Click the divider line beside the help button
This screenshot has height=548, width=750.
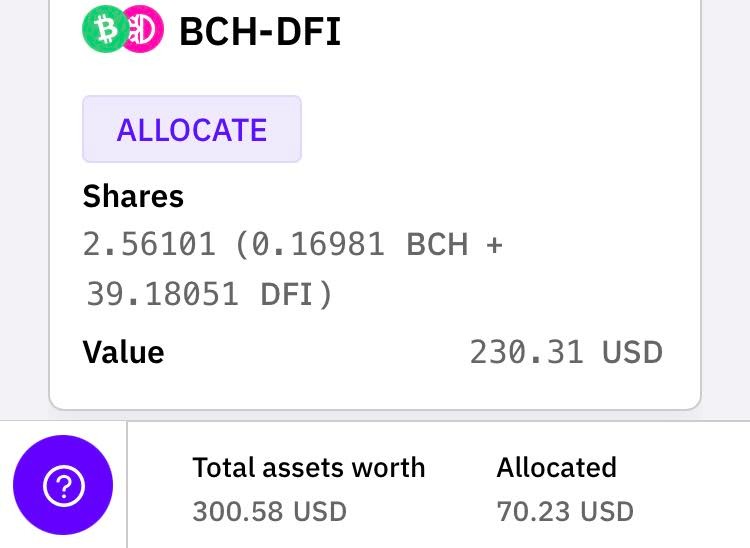(x=127, y=484)
